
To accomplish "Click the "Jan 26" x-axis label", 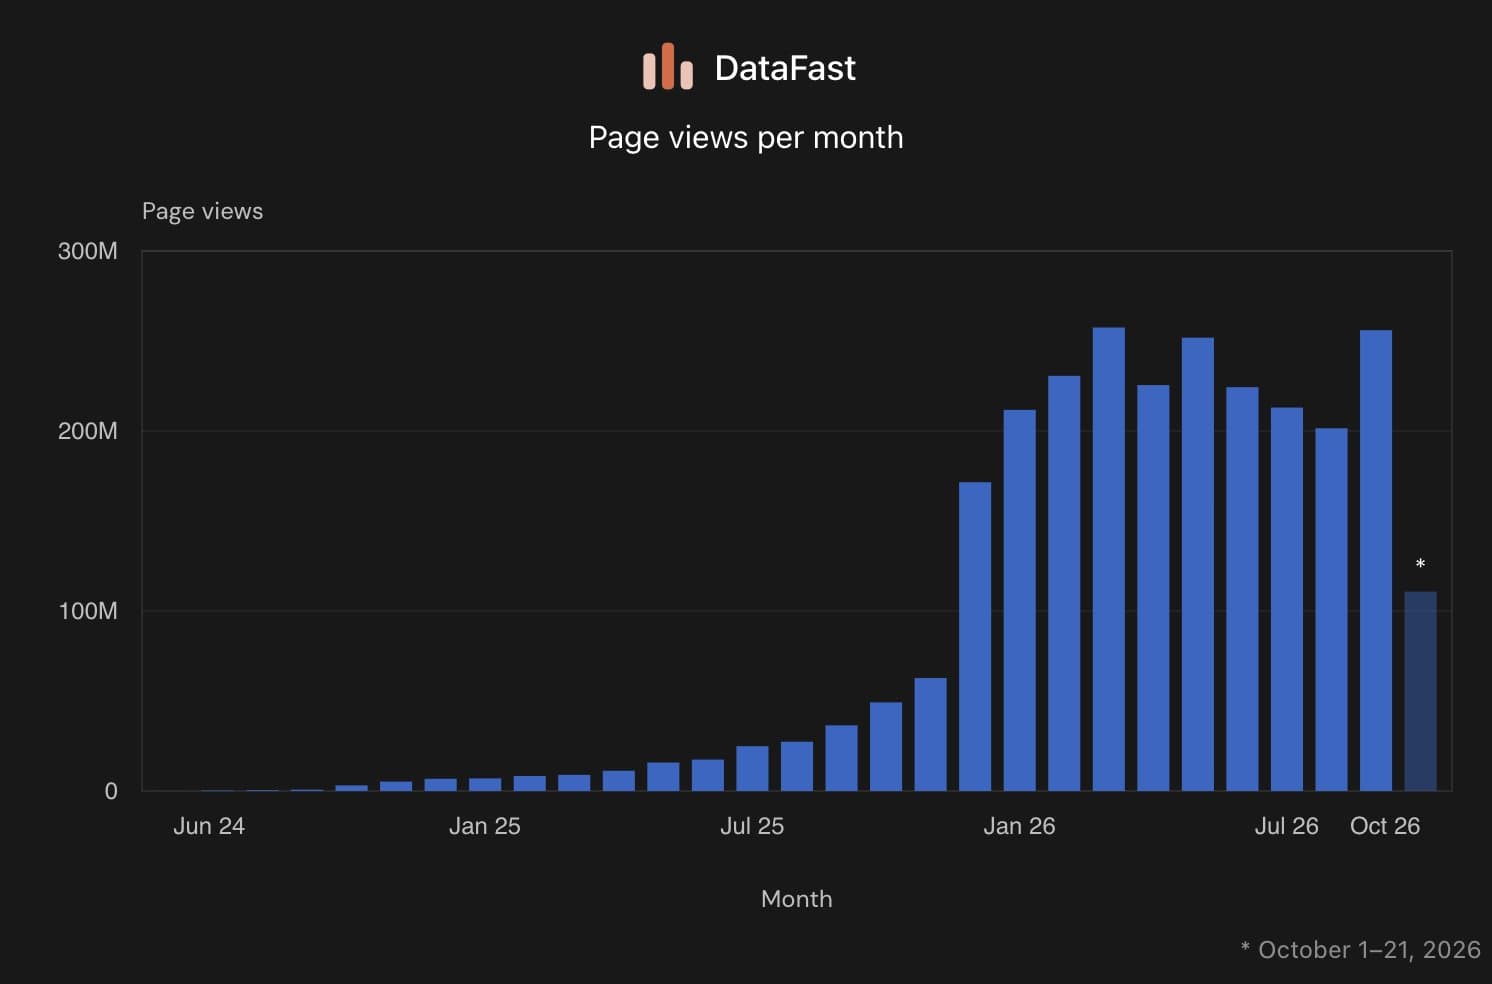I will [1019, 826].
